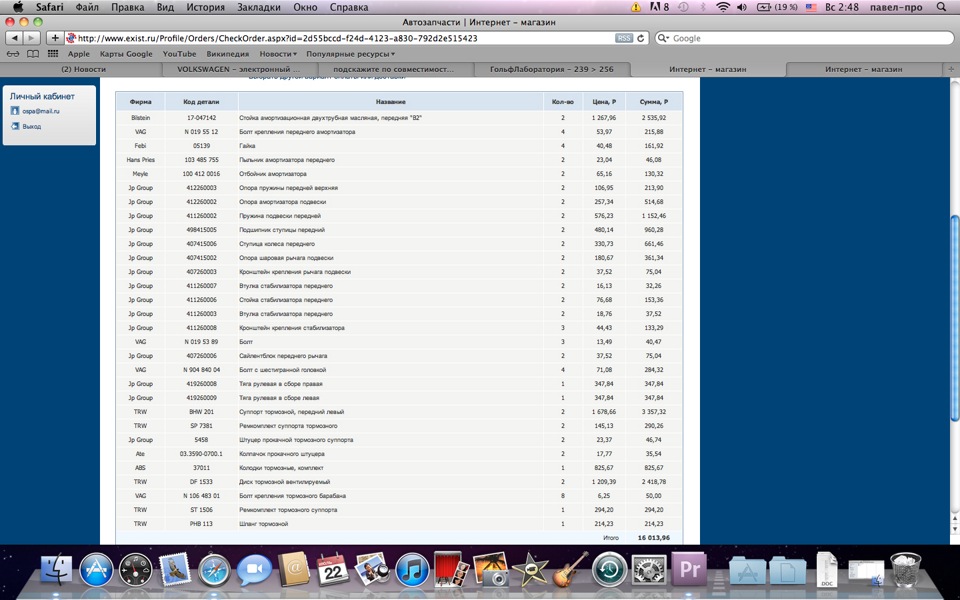Open the volume control in the menu bar
This screenshot has width=960, height=600.
741,7
